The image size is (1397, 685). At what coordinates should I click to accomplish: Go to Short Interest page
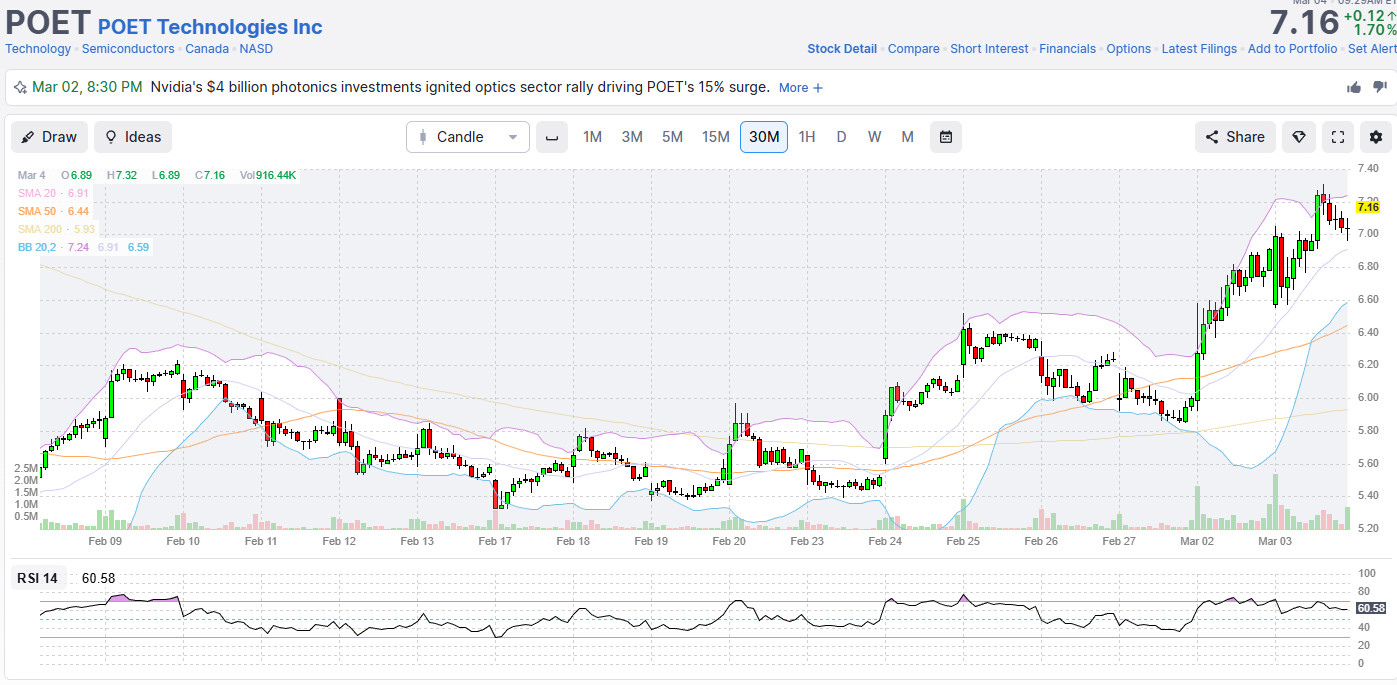(989, 49)
